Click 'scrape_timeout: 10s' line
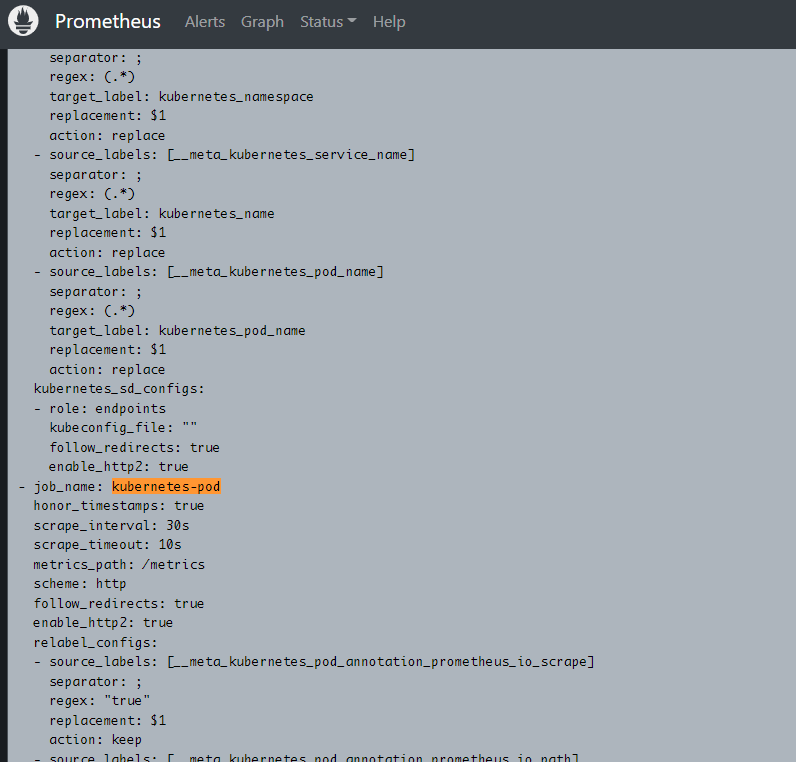The image size is (796, 762). tap(107, 545)
